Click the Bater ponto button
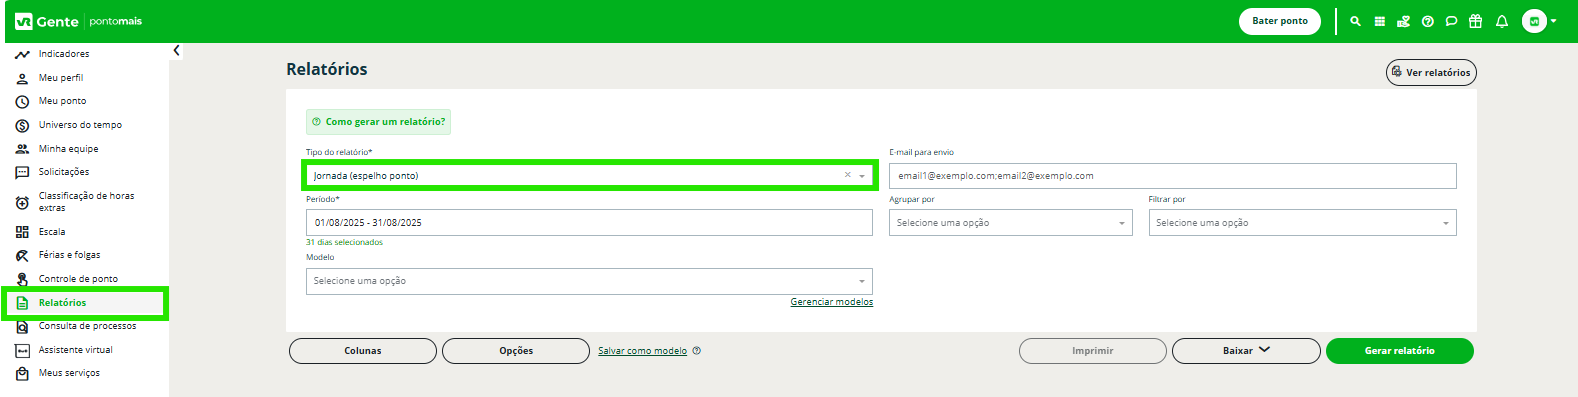1578x397 pixels. [x=1280, y=21]
